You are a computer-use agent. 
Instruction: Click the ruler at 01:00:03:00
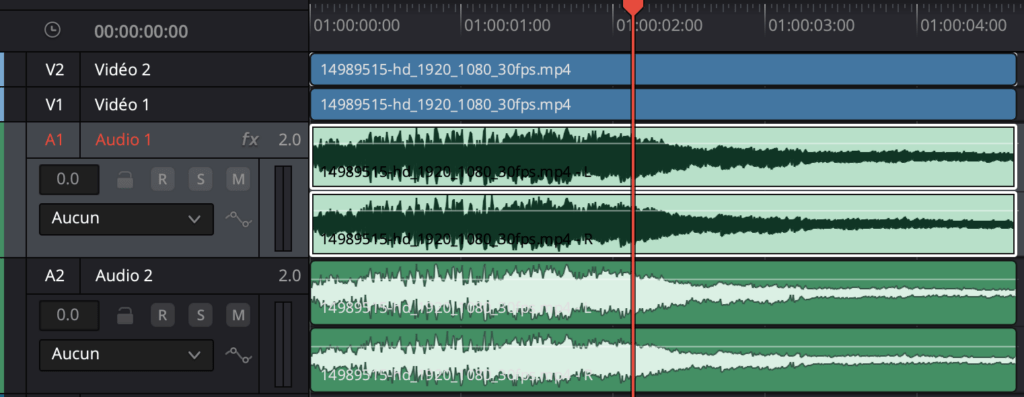click(x=811, y=26)
